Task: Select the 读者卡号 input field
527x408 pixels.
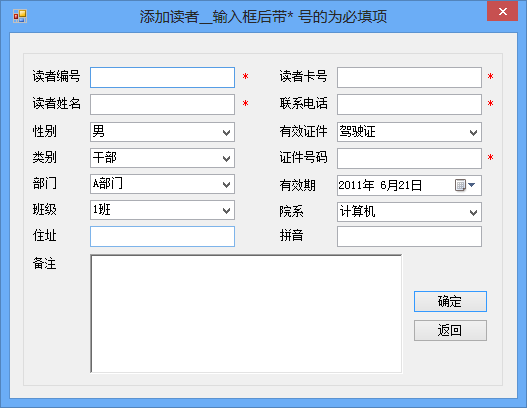Action: click(x=409, y=78)
